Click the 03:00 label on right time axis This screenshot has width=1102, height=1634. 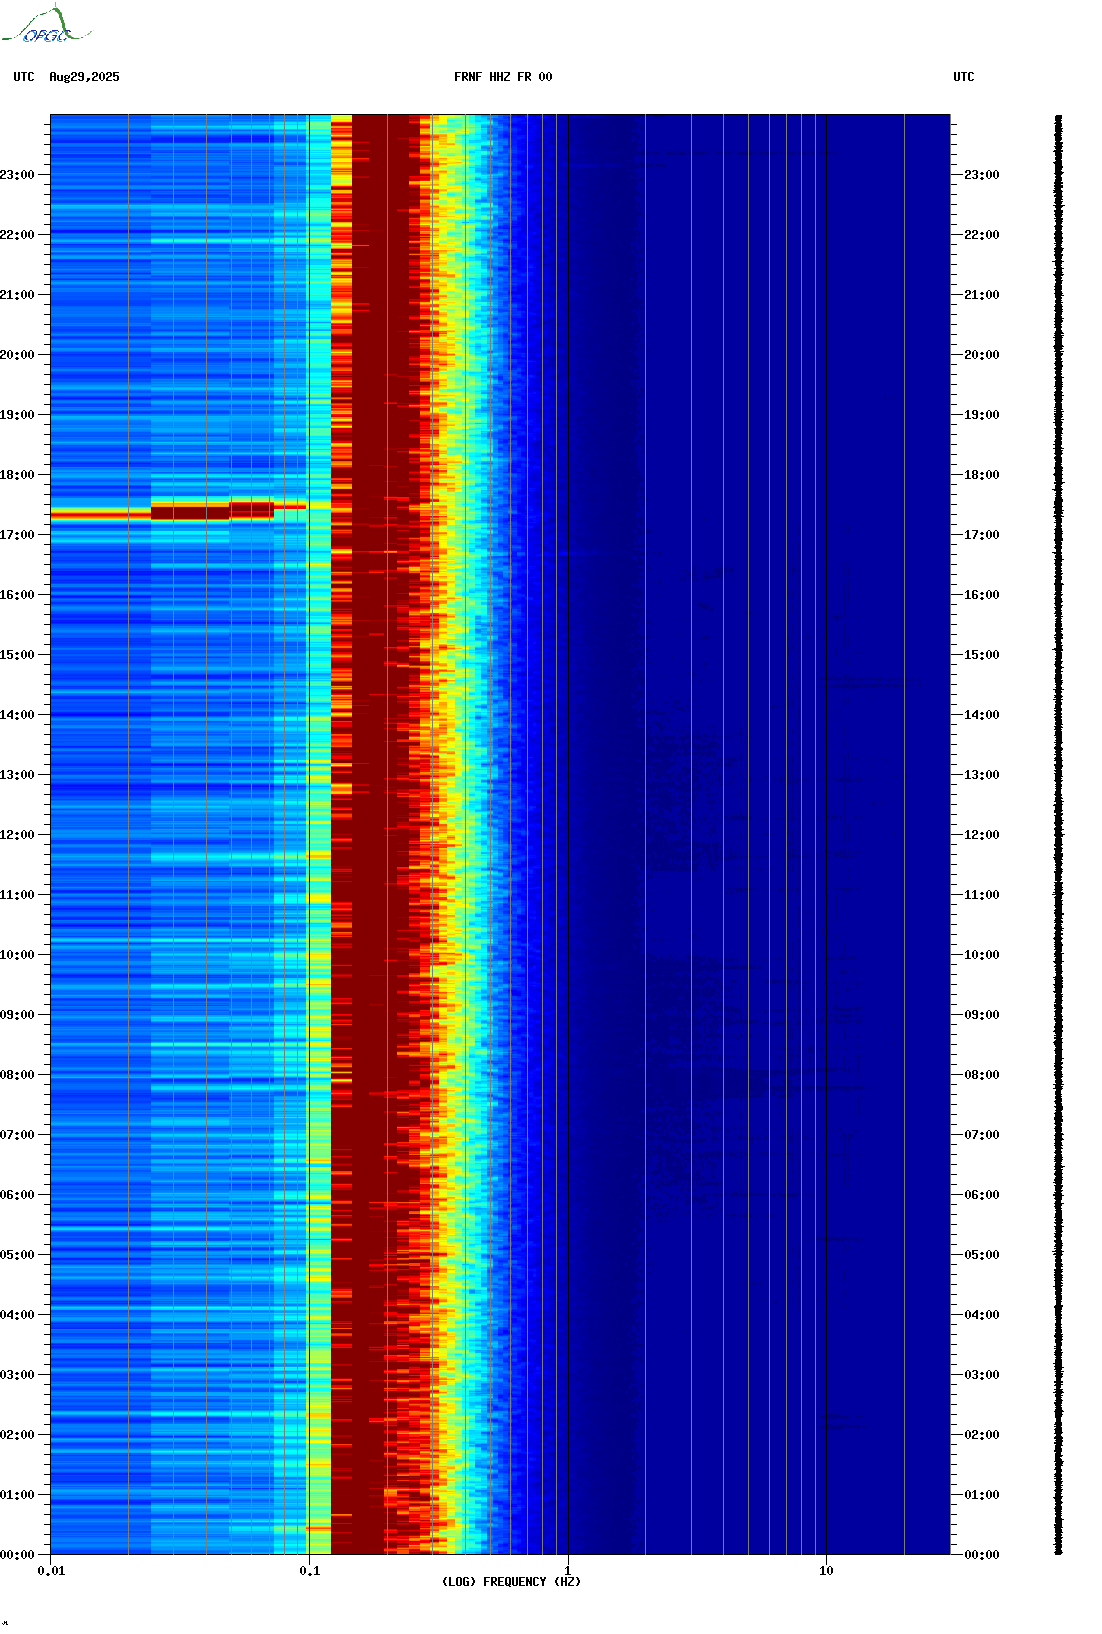[982, 1375]
